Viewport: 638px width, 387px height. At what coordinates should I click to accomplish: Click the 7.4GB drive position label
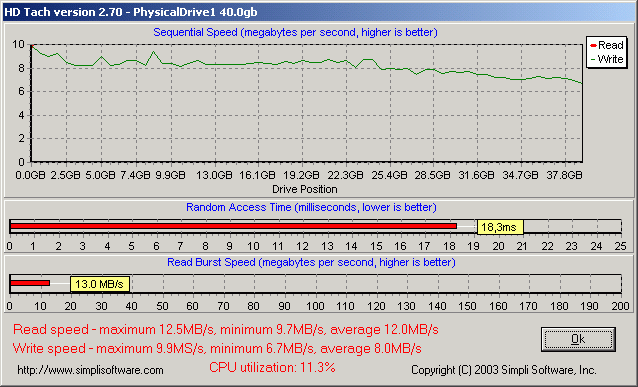pos(135,175)
